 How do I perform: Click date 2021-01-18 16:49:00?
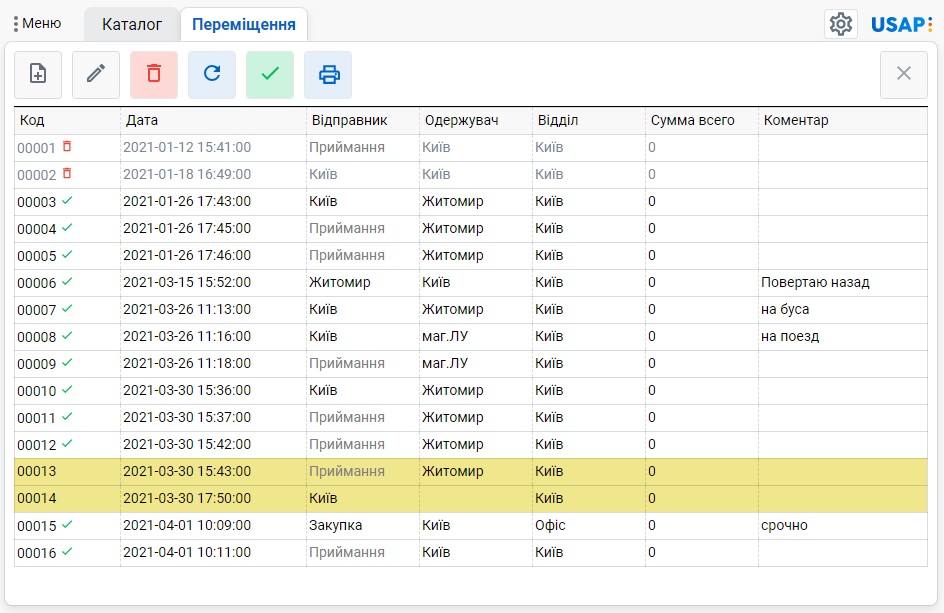[187, 175]
